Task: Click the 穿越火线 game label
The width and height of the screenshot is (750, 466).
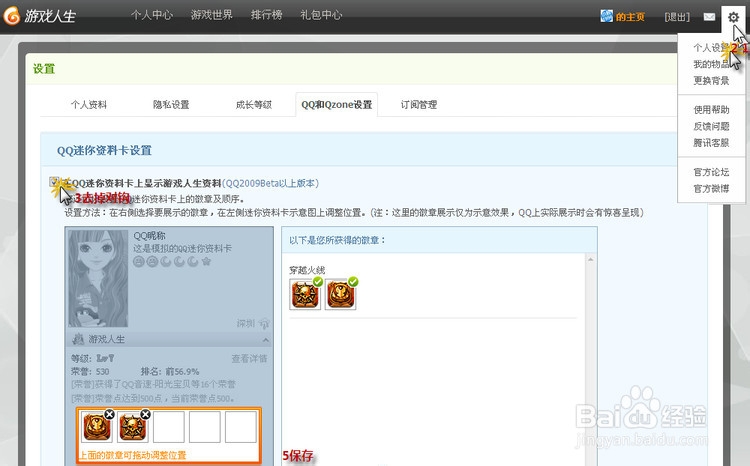Action: coord(307,270)
